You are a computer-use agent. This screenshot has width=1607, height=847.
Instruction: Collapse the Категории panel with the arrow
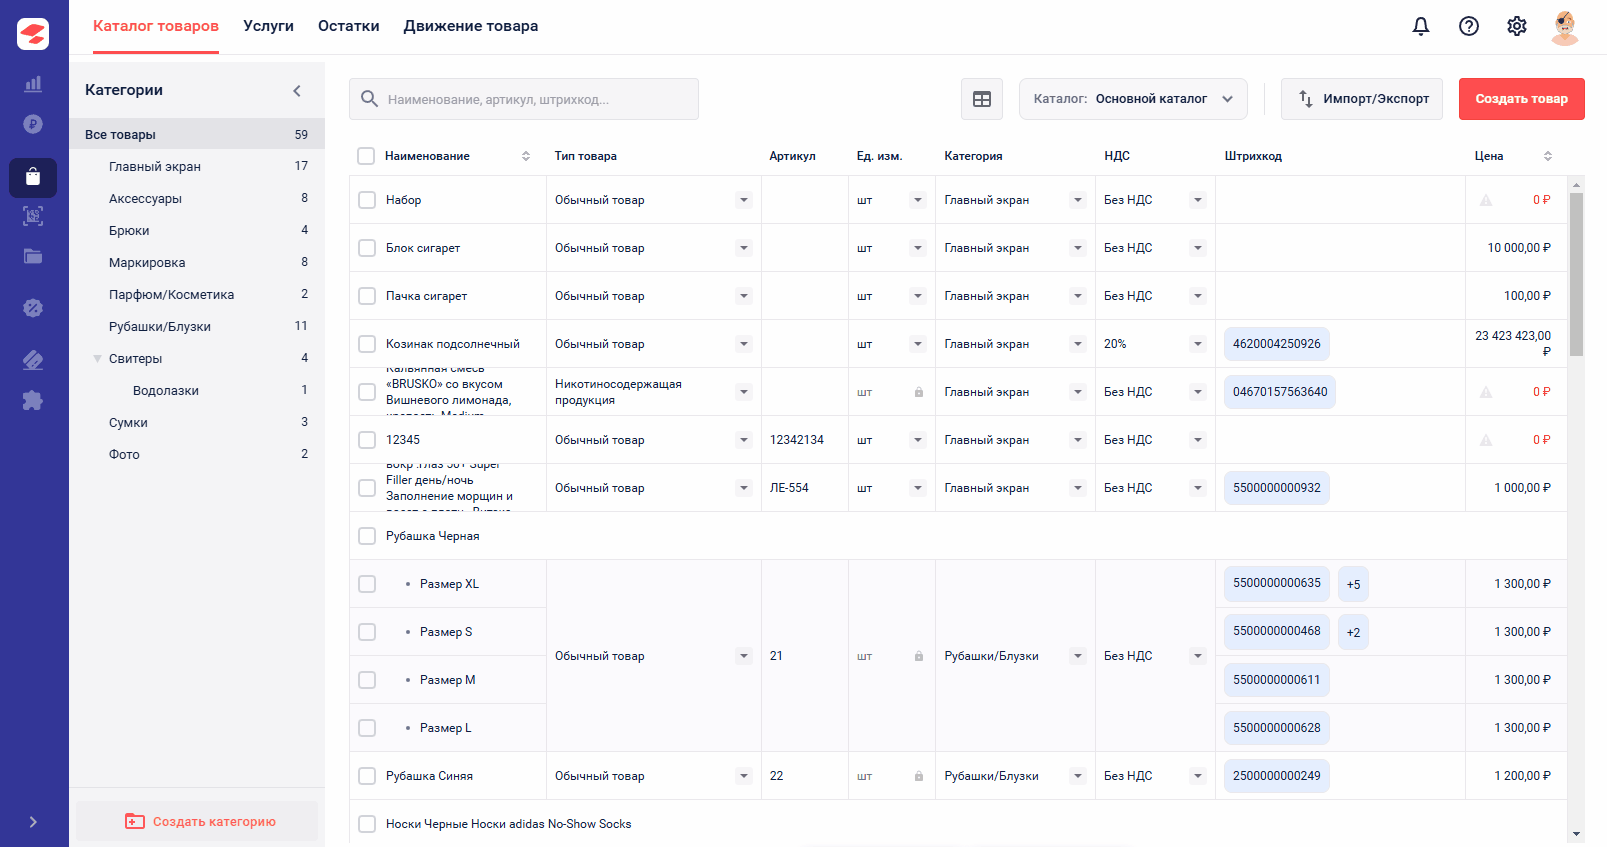297,91
